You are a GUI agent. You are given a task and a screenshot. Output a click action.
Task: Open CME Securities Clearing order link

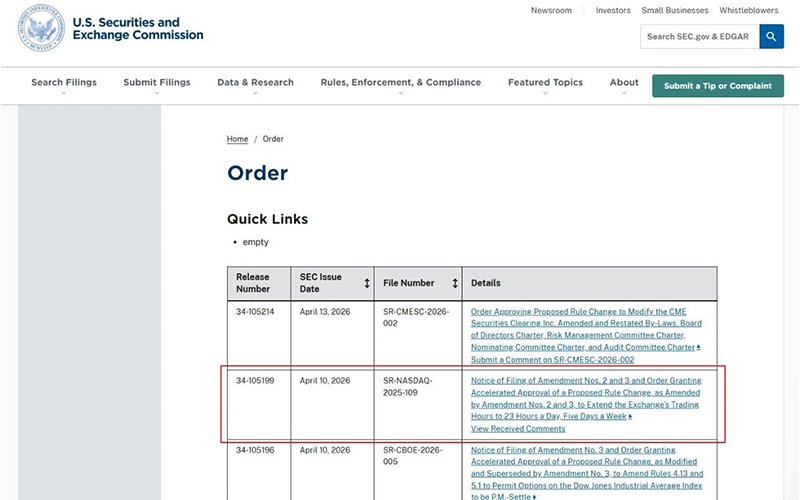(x=586, y=329)
